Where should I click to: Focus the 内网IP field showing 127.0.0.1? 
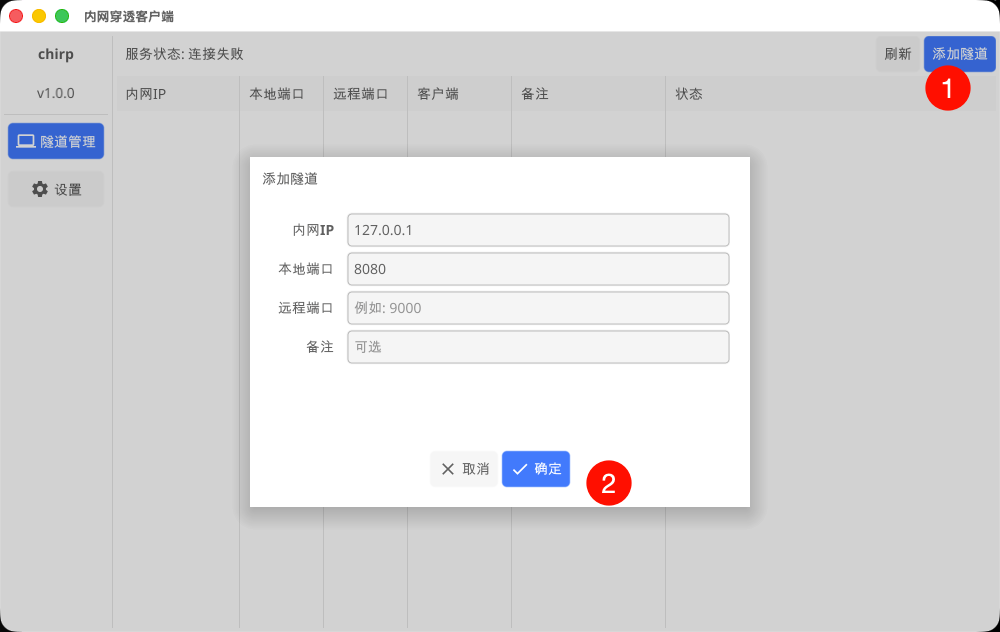tap(538, 230)
